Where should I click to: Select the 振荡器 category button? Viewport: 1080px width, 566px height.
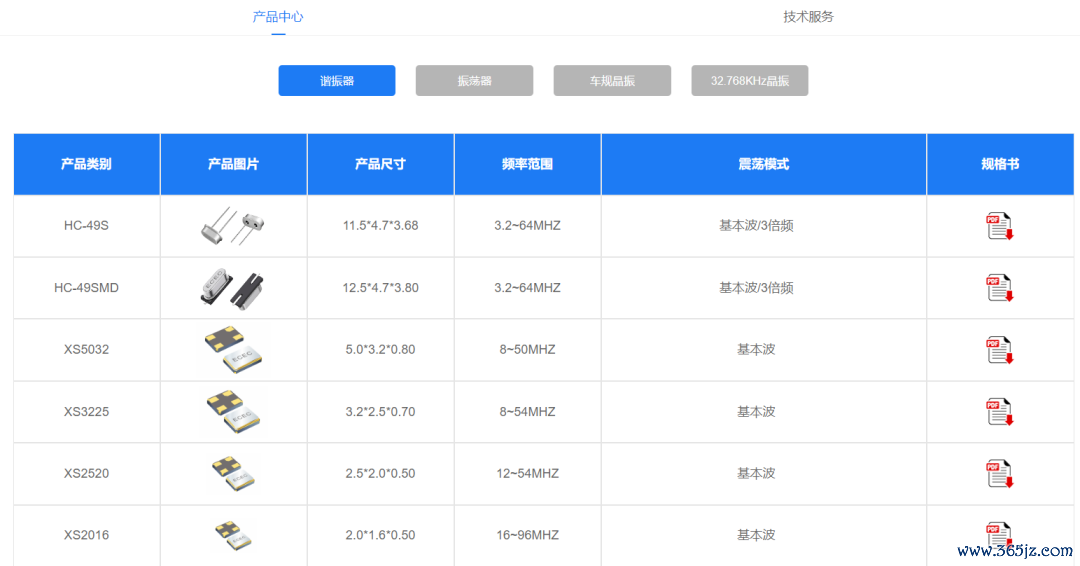click(474, 81)
